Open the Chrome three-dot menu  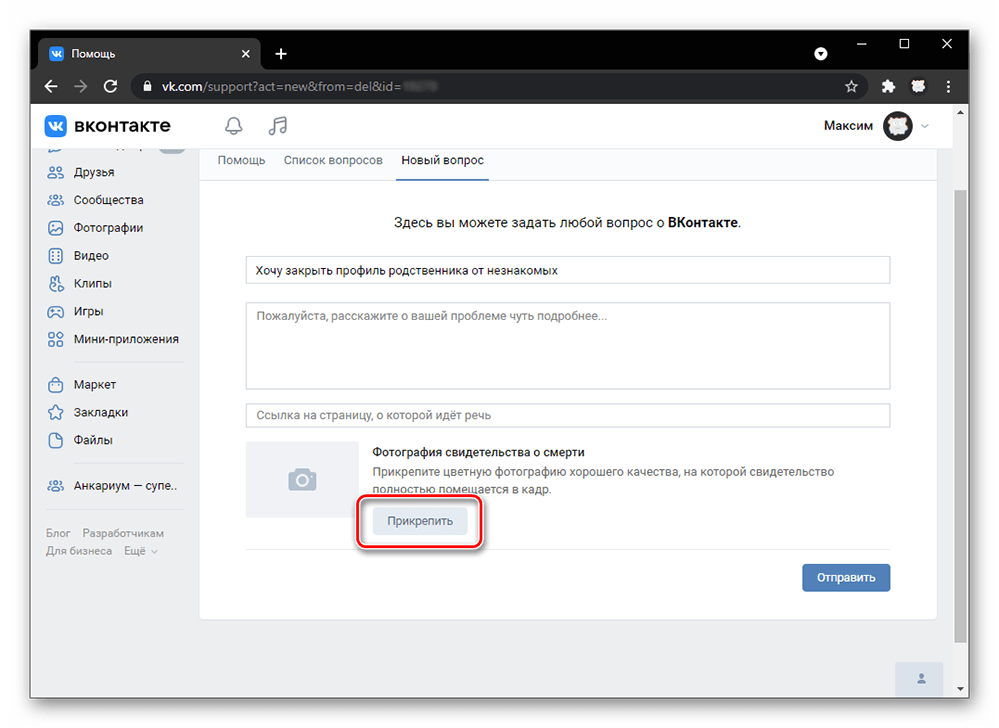point(948,87)
